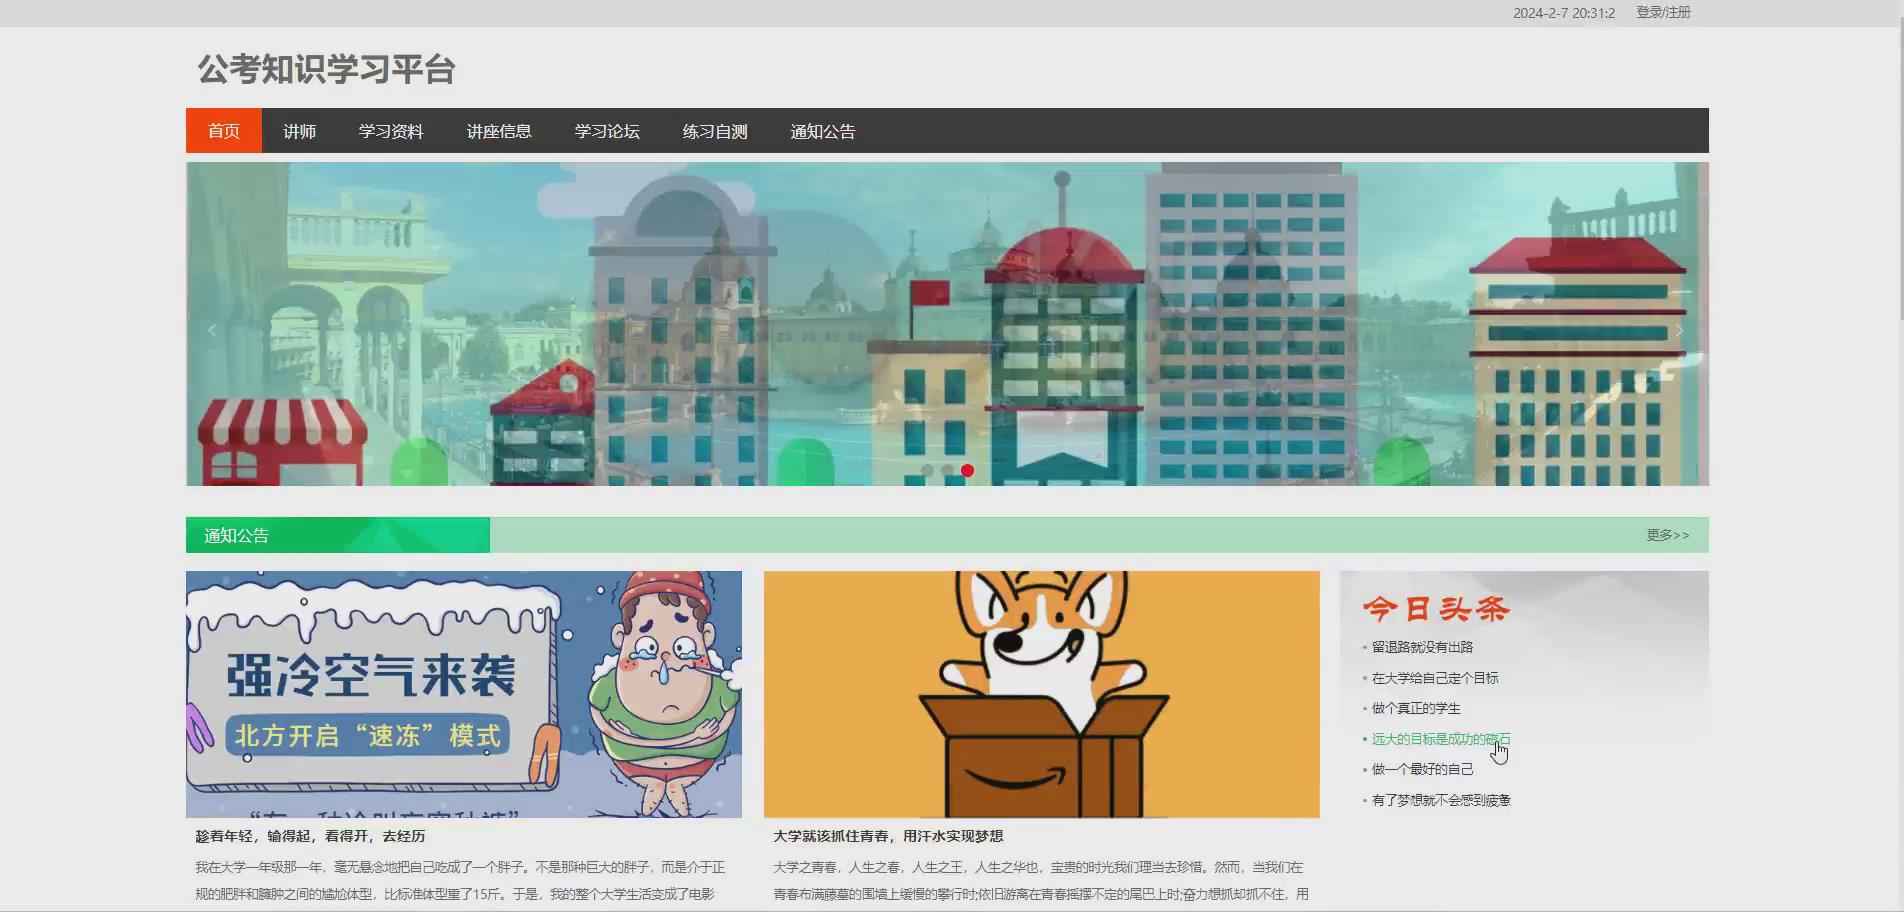
Task: Click the cold-air weather article image
Action: pos(463,695)
